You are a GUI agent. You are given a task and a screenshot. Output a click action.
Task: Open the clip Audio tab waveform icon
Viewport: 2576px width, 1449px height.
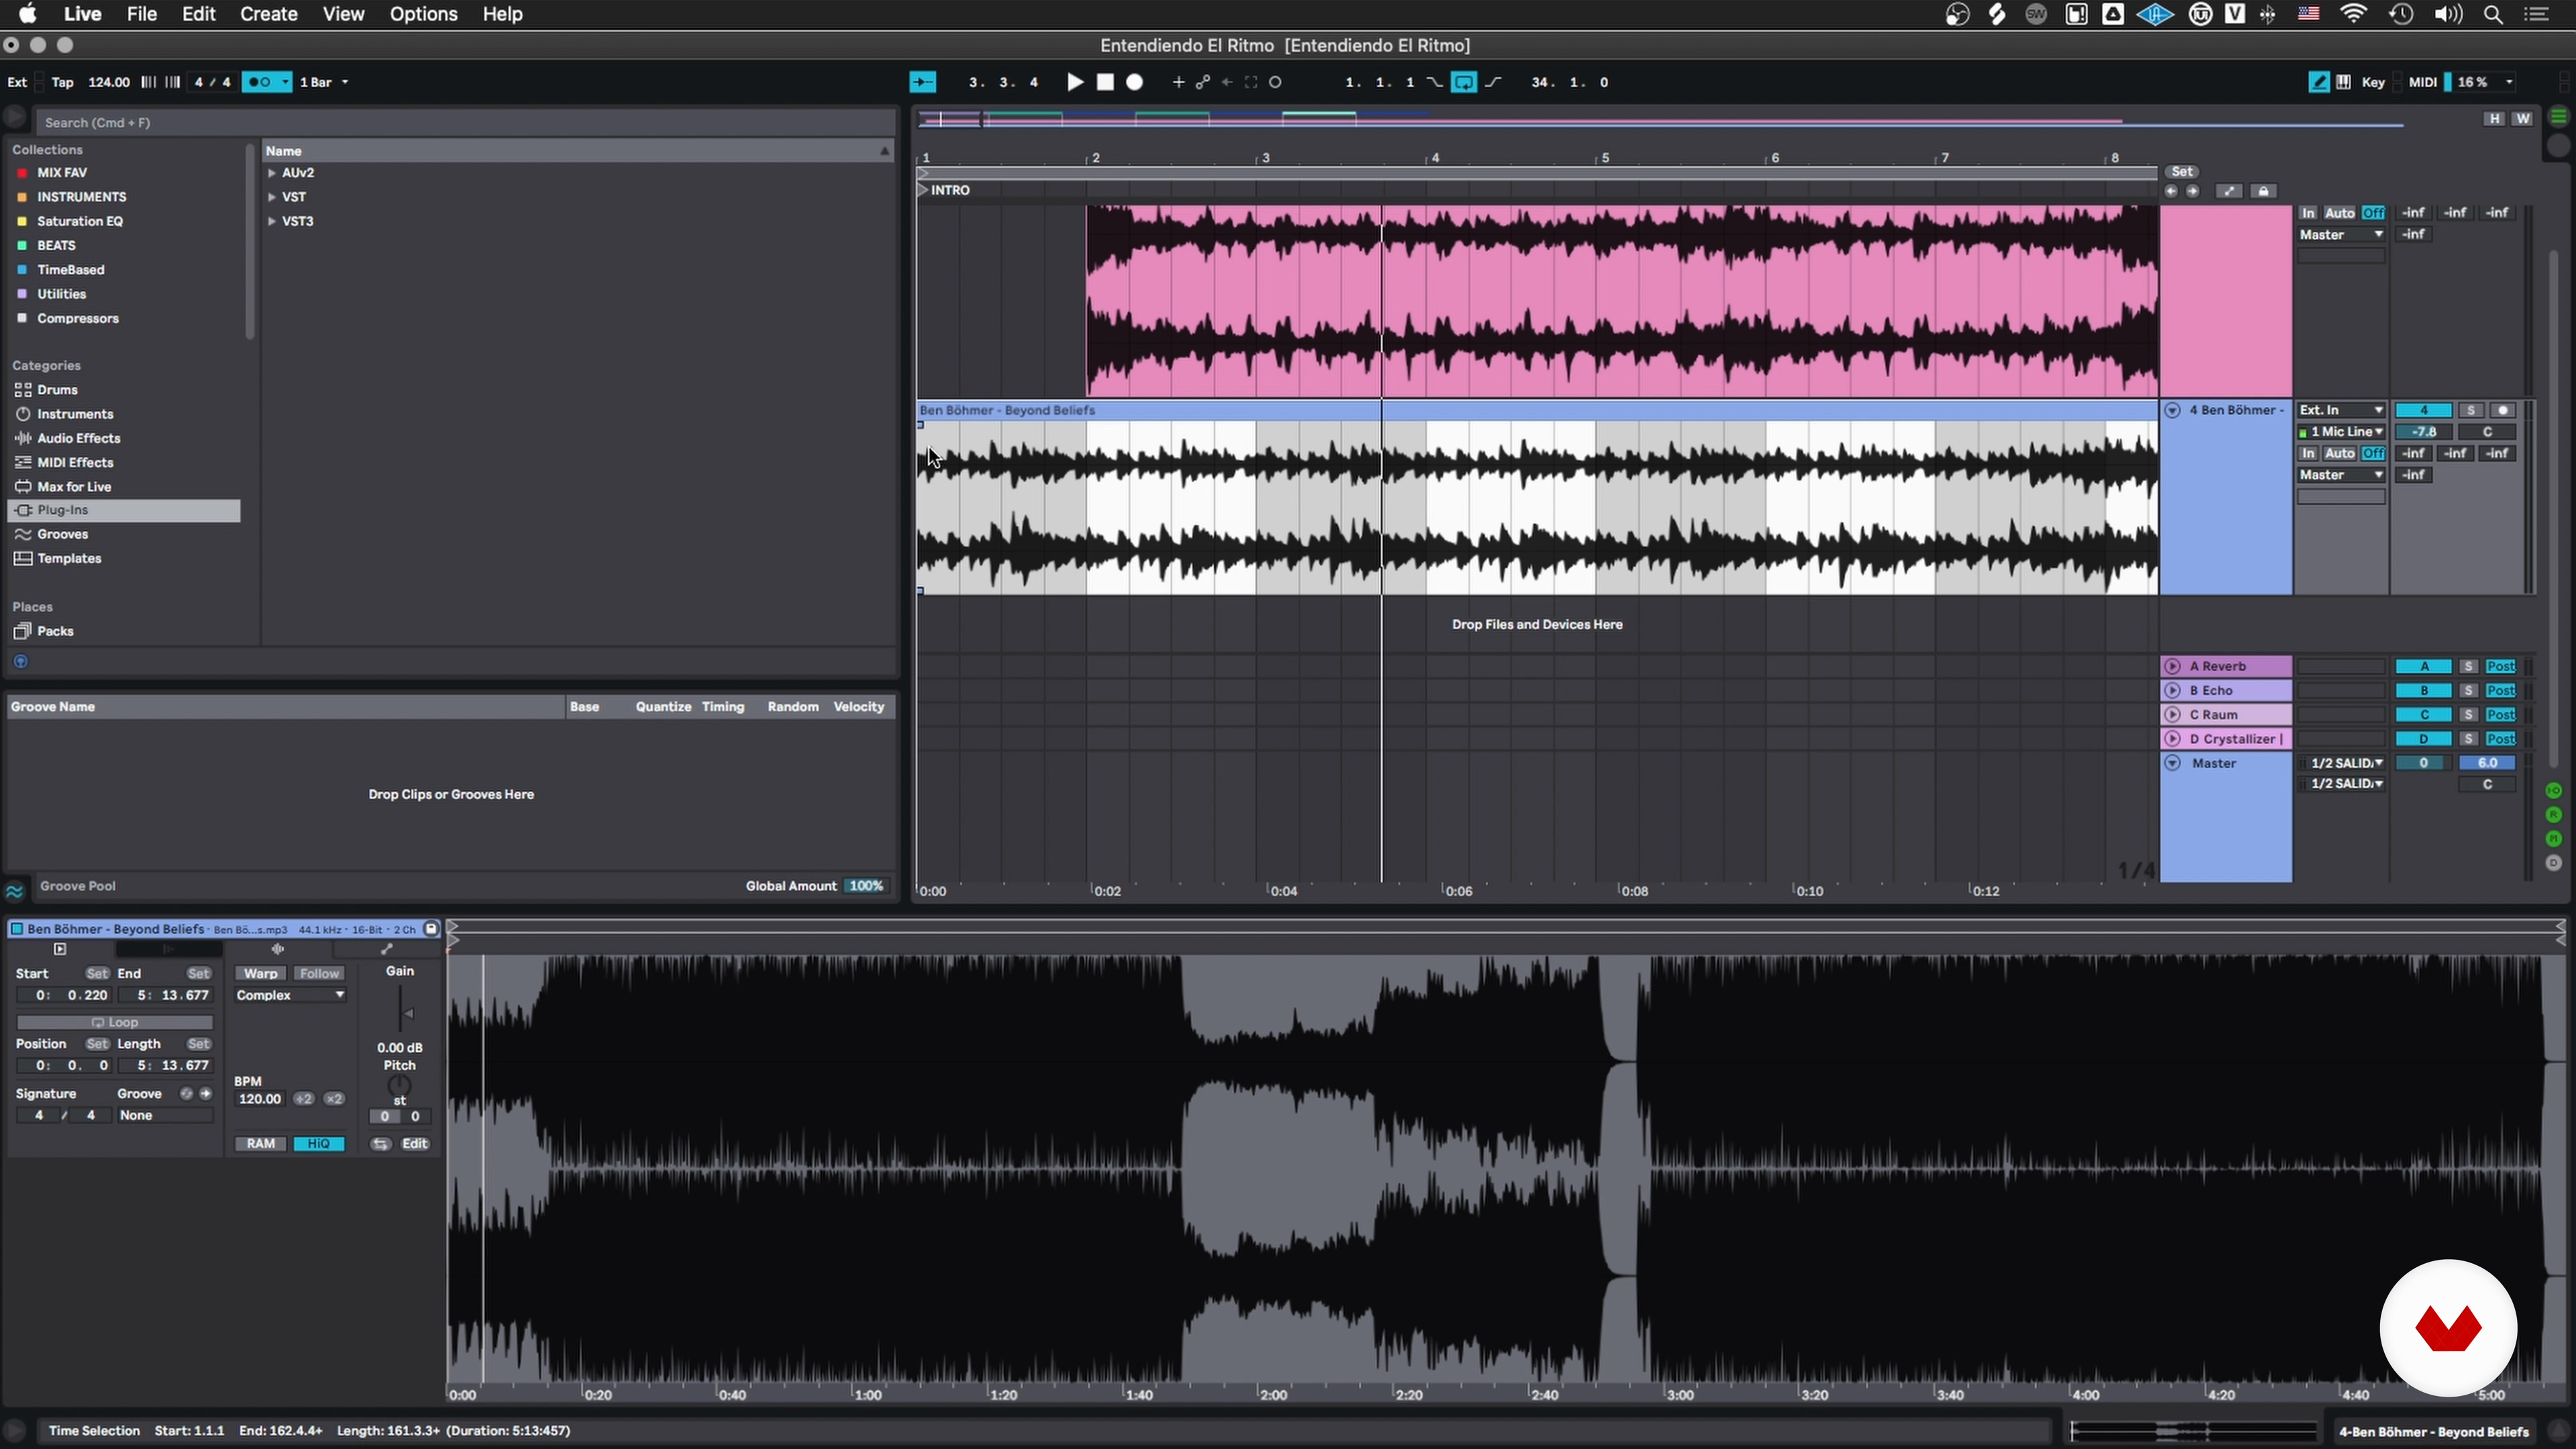277,949
